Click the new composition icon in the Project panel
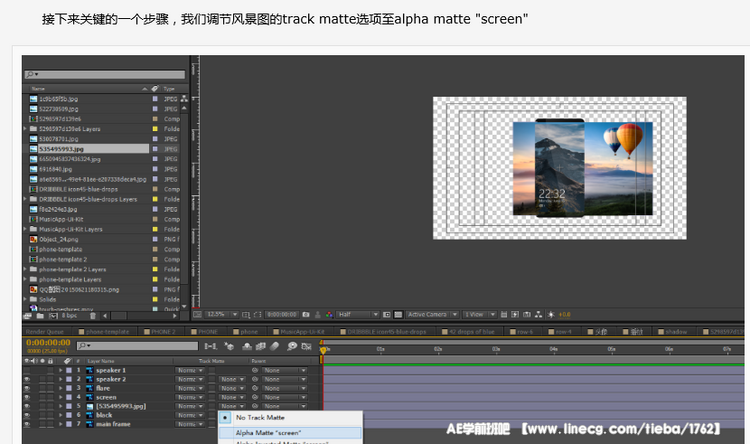Screen dimensions: 750x444 (53, 316)
